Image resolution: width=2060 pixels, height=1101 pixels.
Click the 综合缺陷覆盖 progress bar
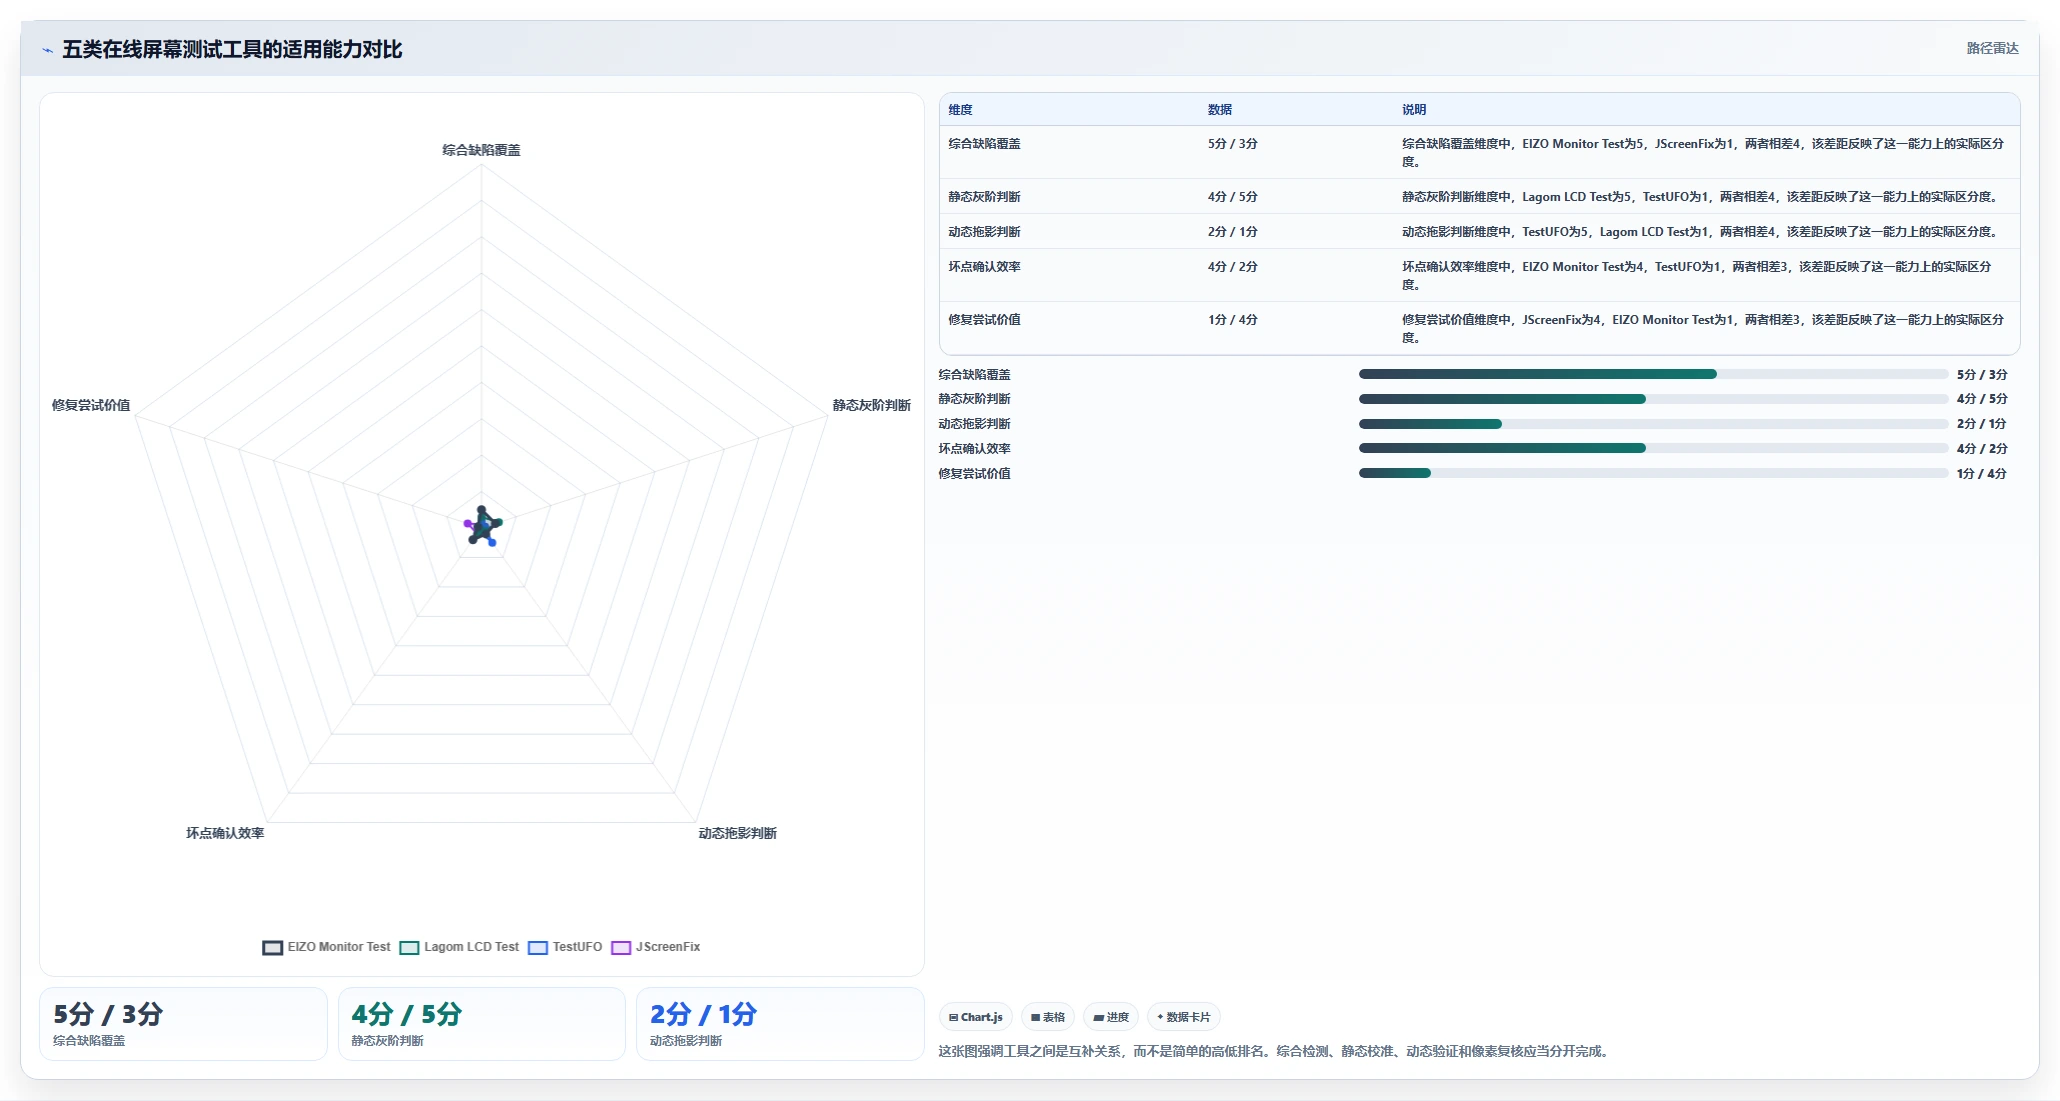[x=1653, y=374]
